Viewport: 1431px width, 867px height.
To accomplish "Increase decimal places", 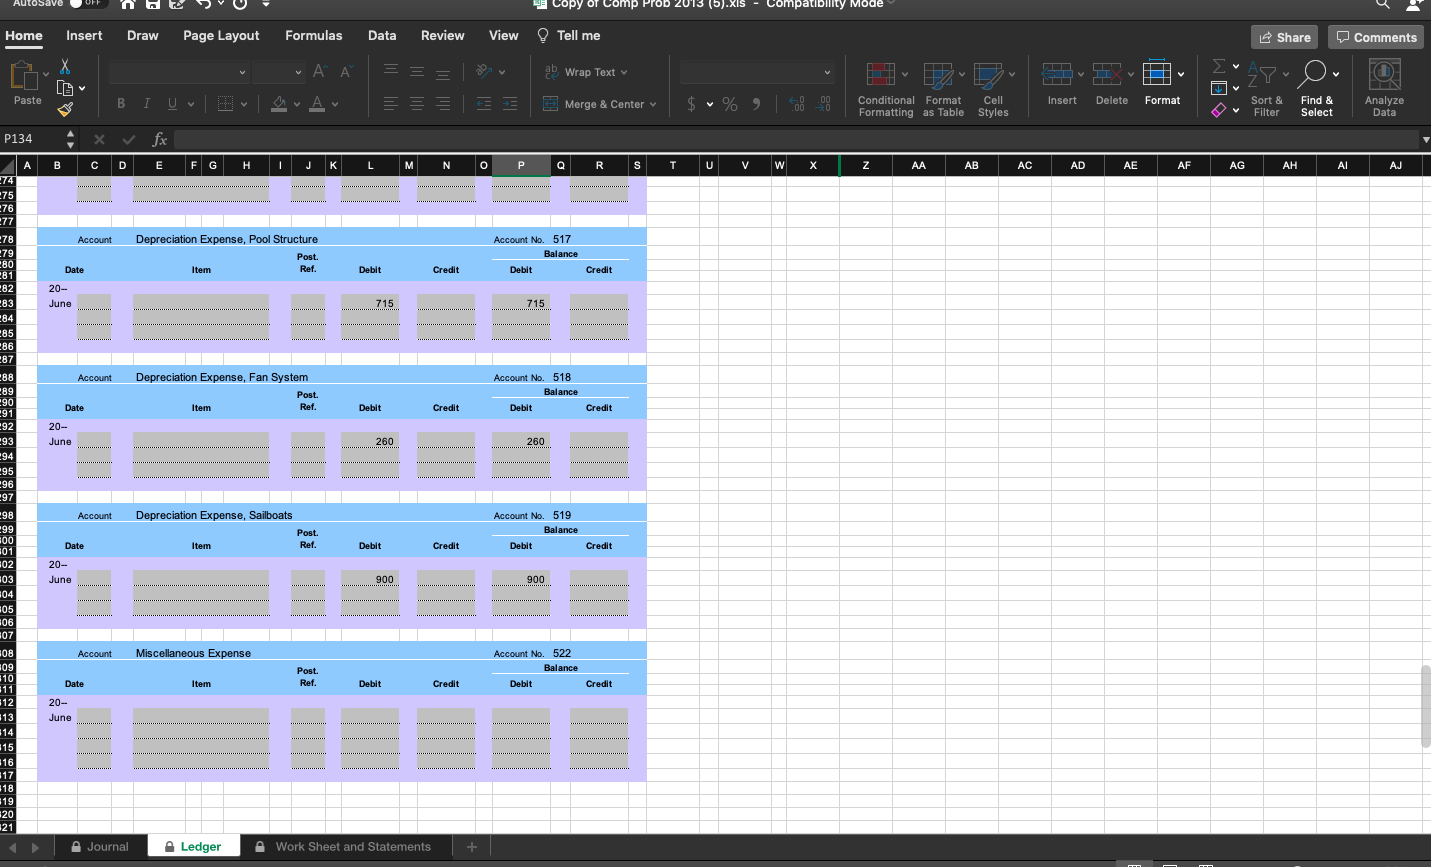I will click(797, 104).
